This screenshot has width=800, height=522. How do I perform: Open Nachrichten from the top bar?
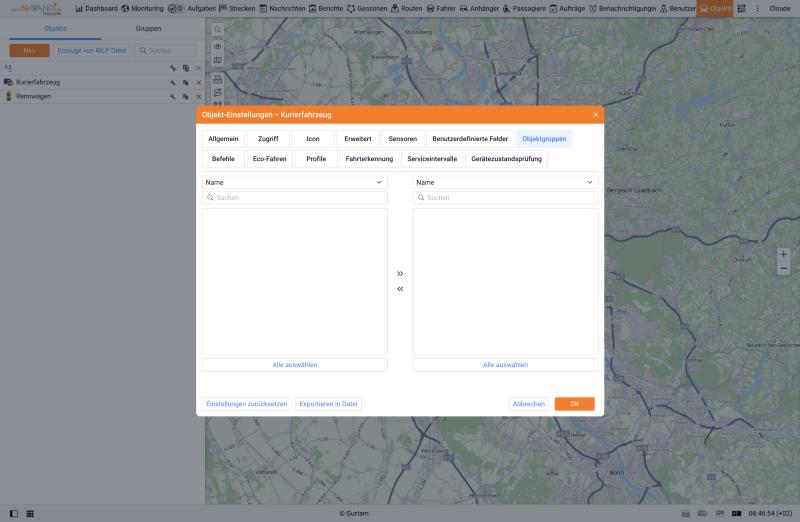[x=282, y=9]
